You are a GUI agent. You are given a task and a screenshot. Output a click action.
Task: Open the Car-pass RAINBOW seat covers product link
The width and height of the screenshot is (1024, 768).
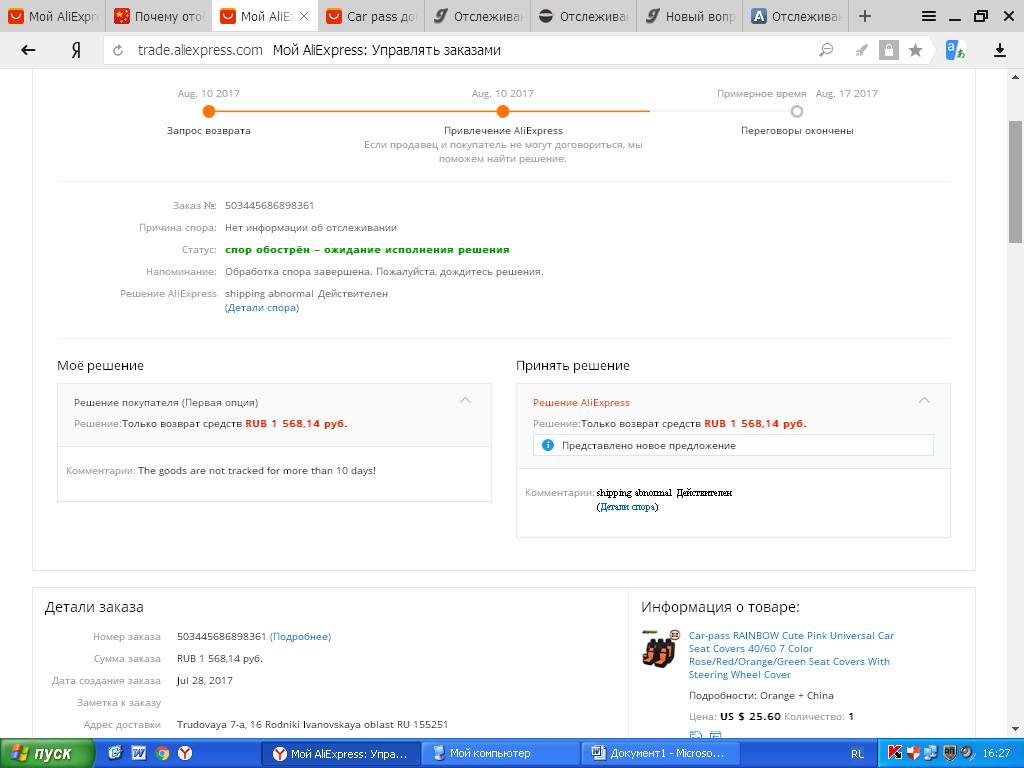791,655
